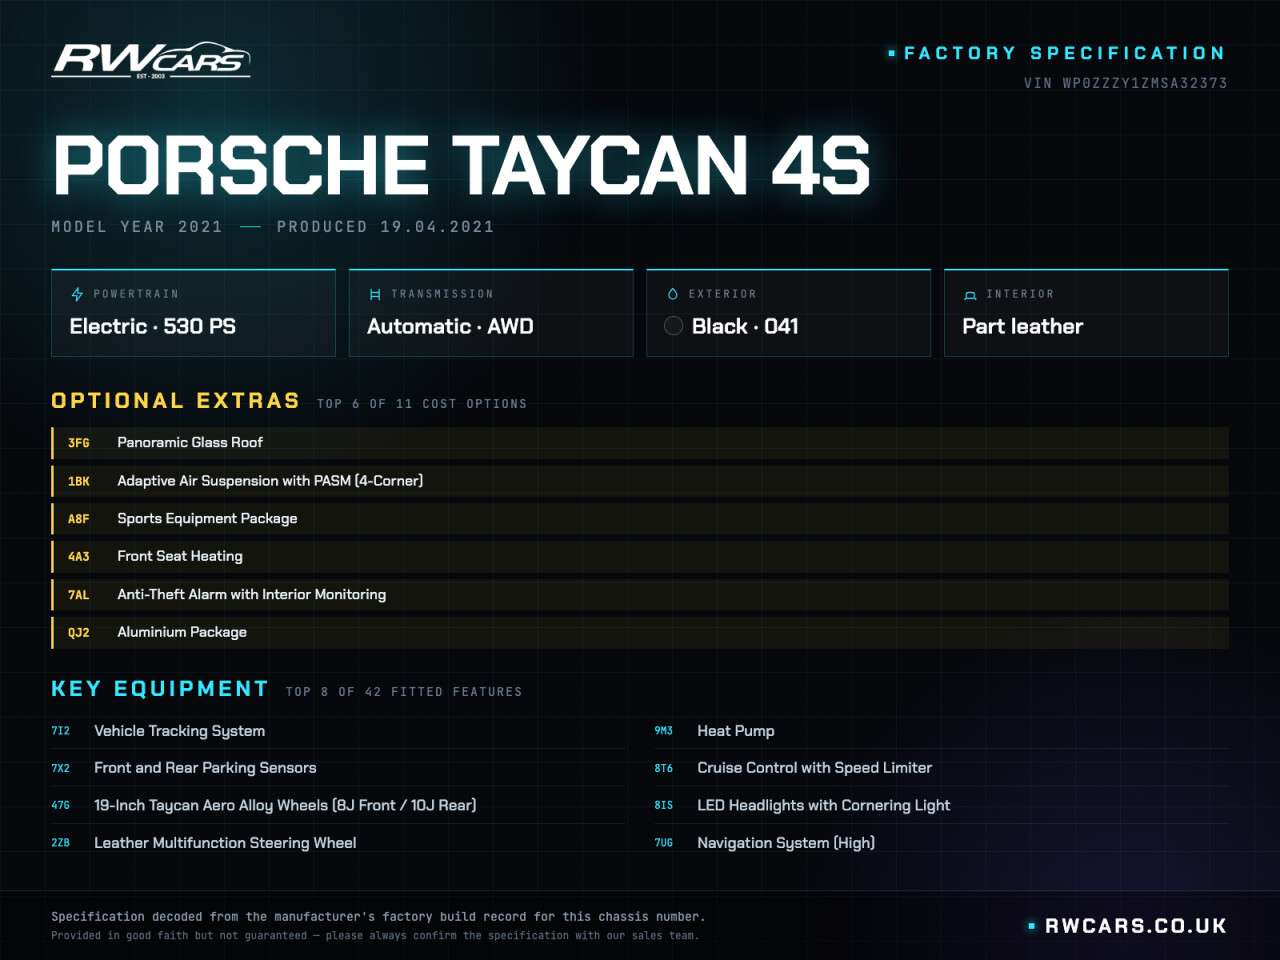1280x960 pixels.
Task: Select the Electric · 530 PS powertrain card
Action: tap(193, 313)
